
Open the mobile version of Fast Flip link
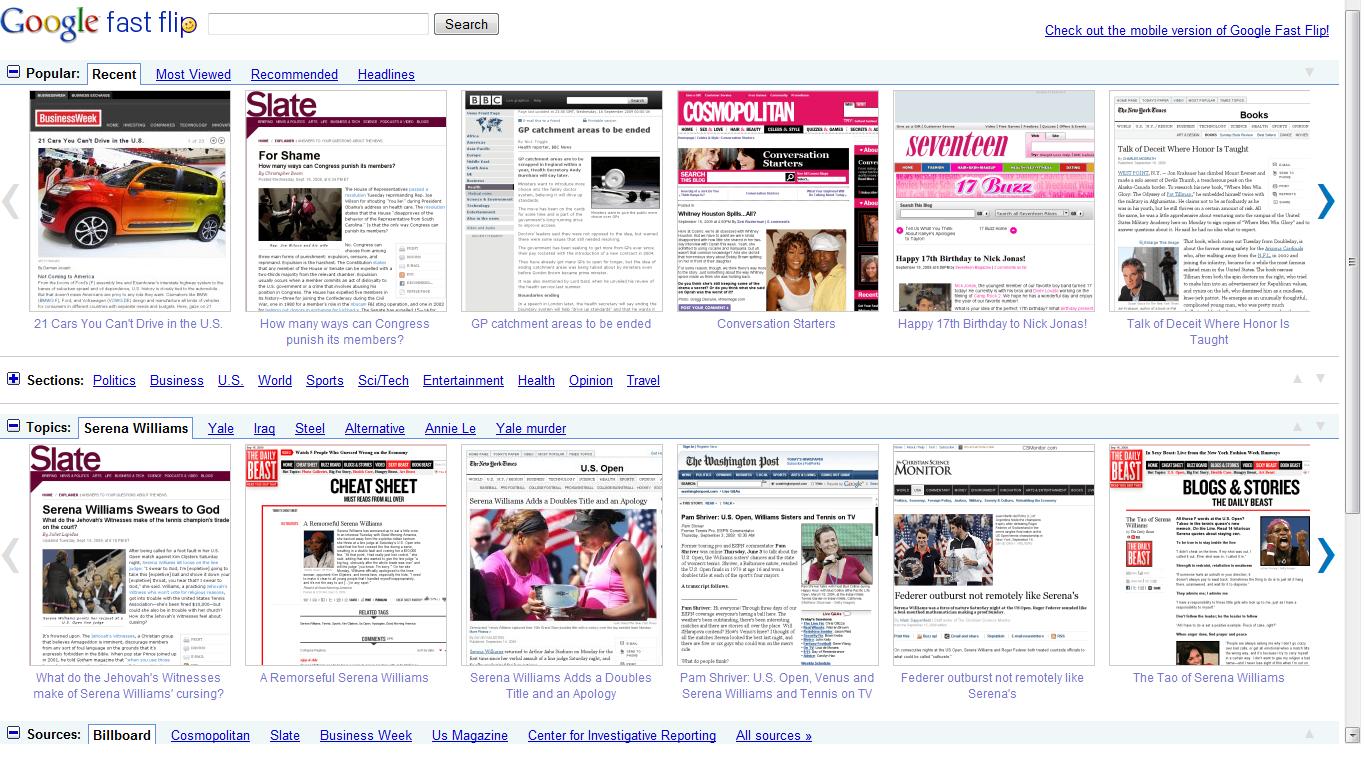(1187, 30)
